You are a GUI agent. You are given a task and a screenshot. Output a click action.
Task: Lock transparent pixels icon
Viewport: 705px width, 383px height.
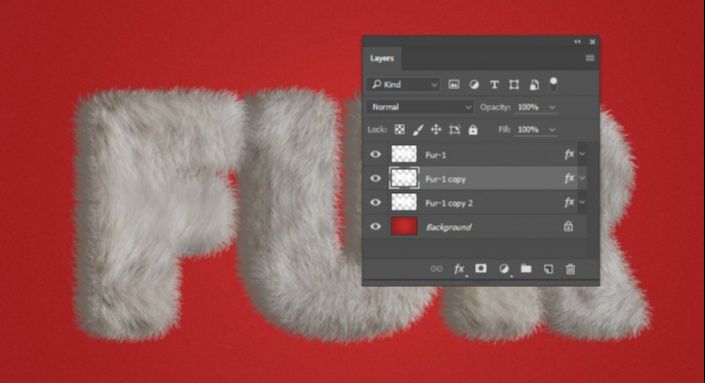click(399, 130)
